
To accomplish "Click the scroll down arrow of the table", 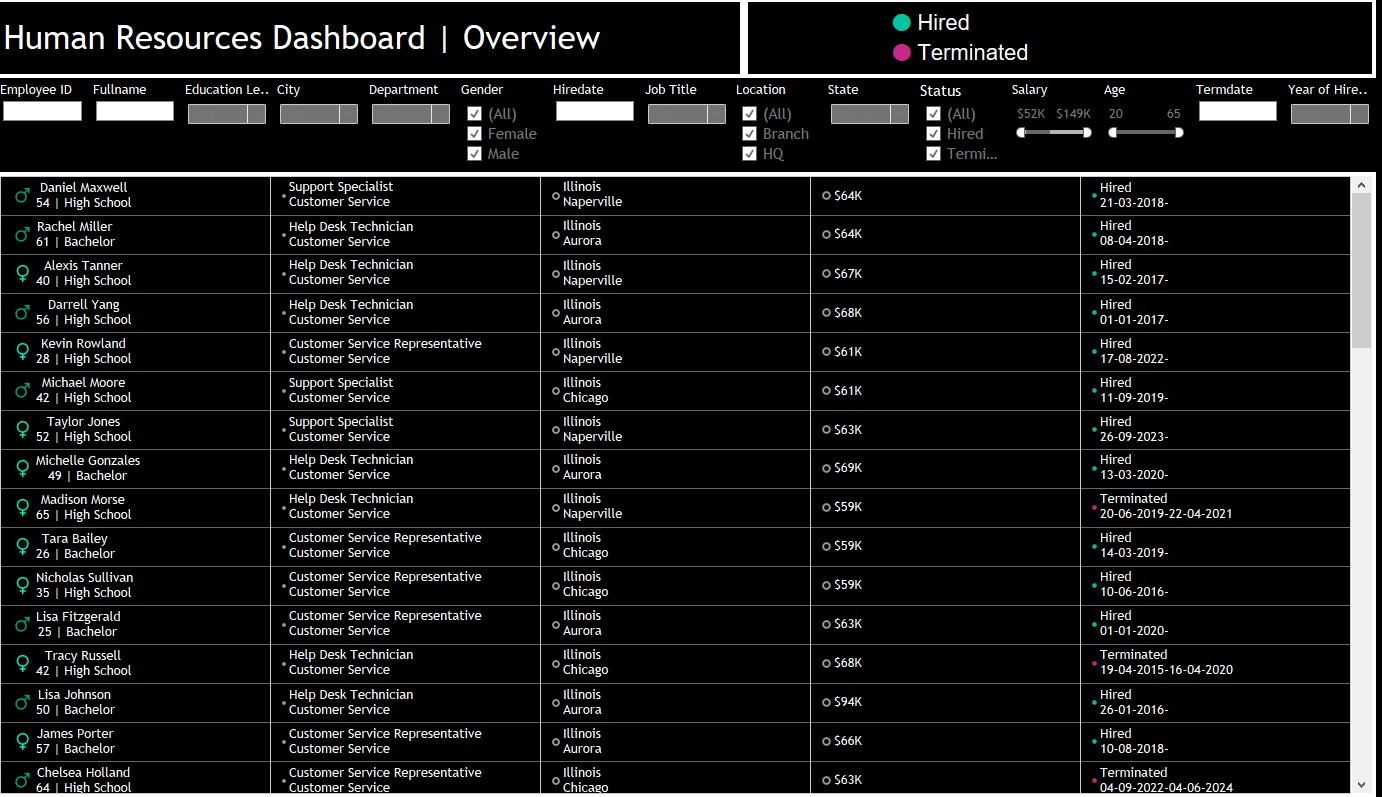I will pyautogui.click(x=1361, y=785).
